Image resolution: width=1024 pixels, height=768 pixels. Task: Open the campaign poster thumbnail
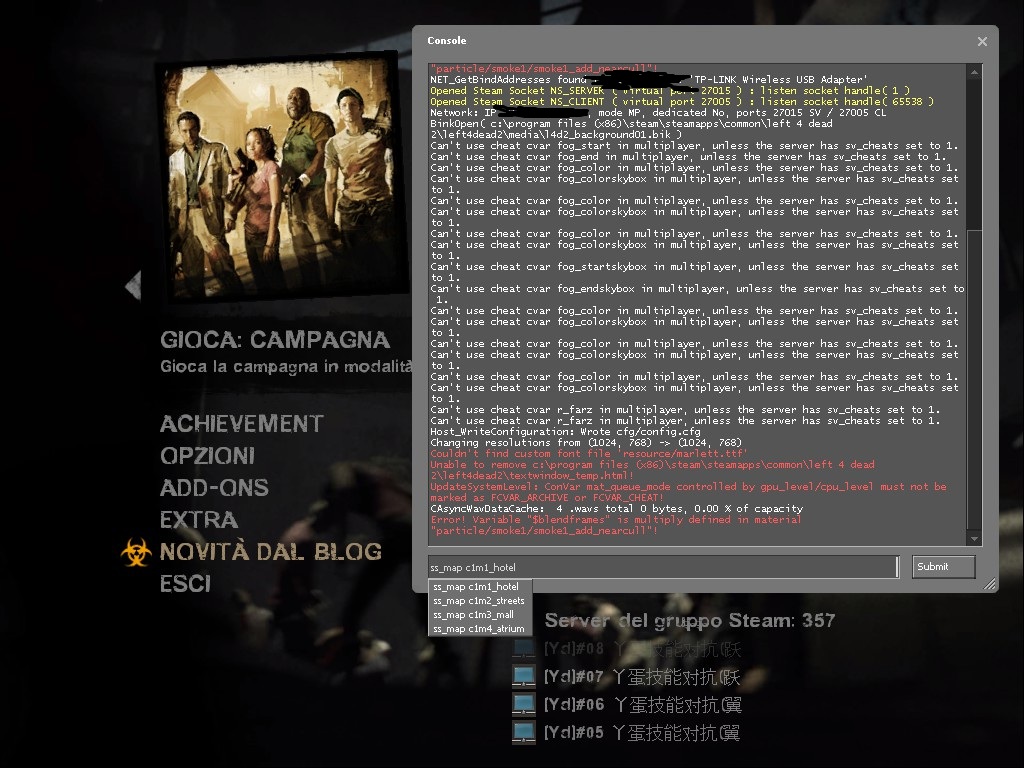[281, 176]
